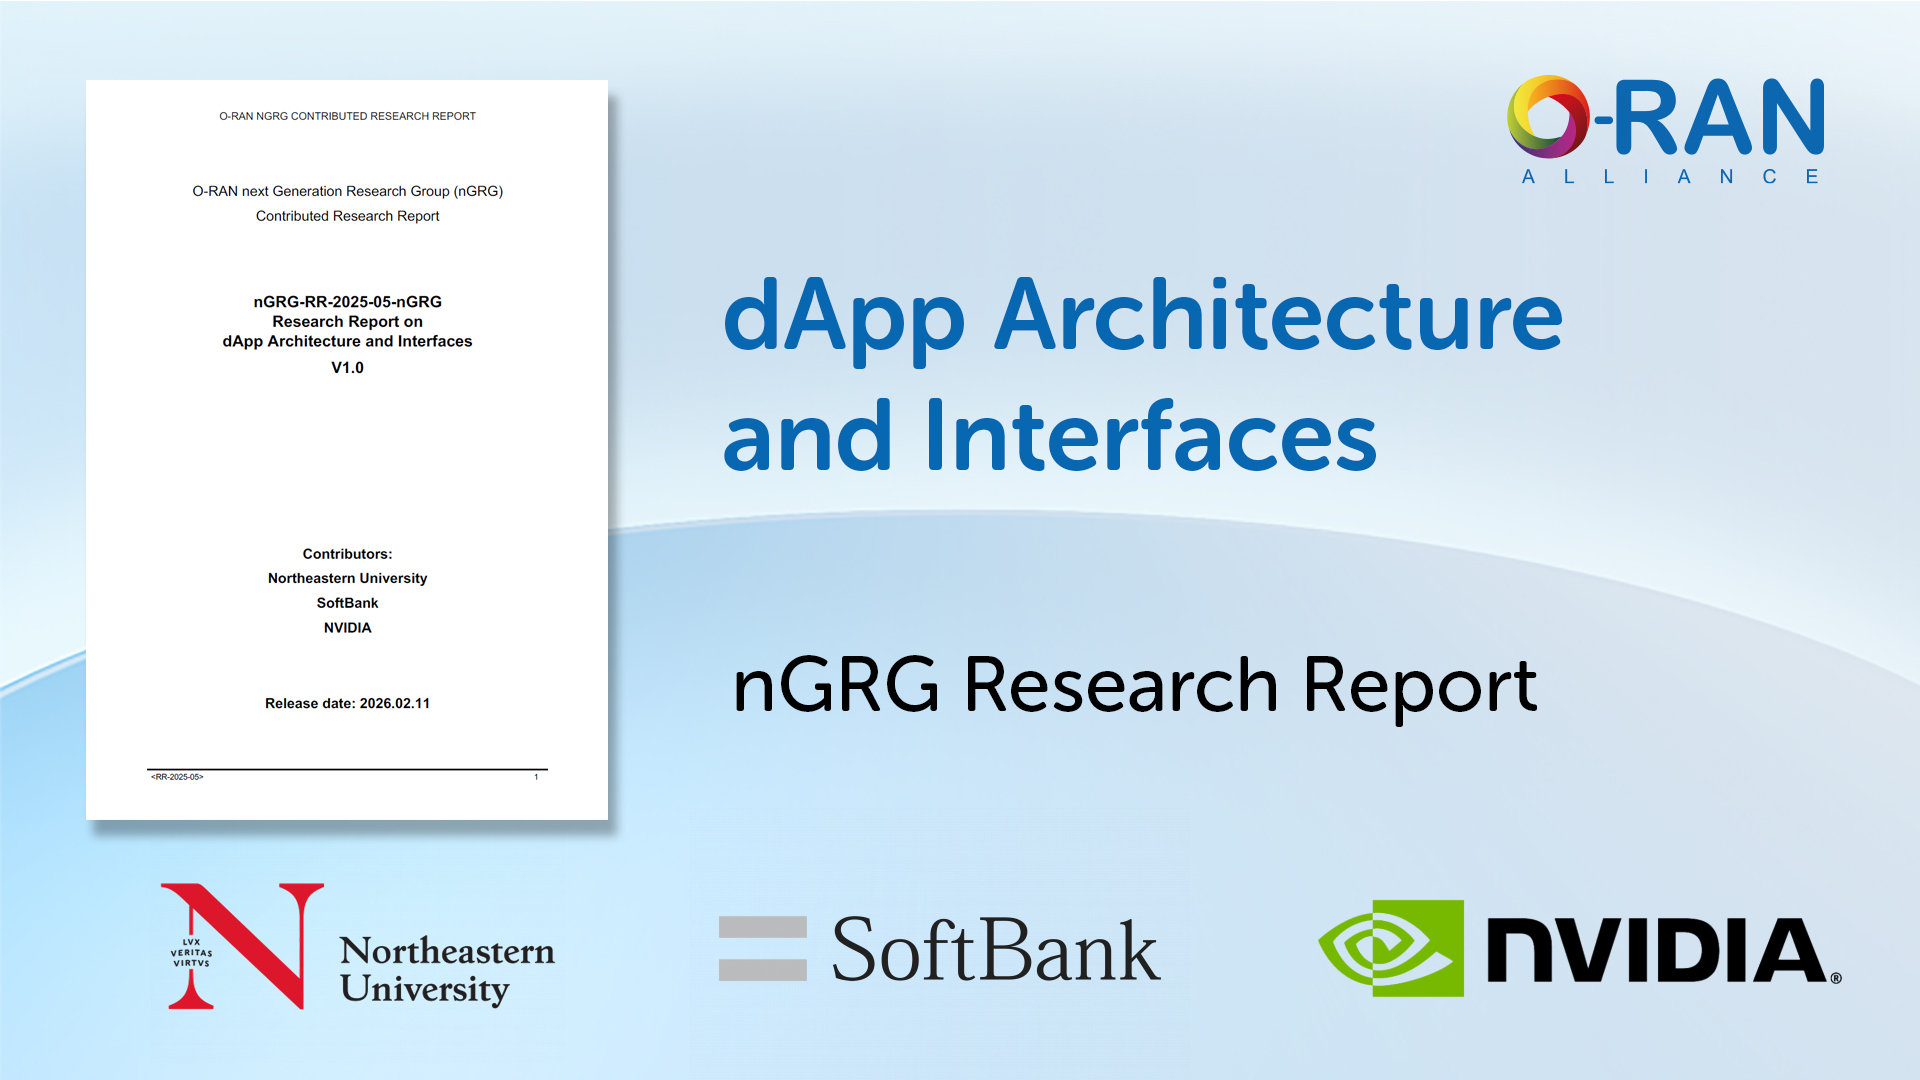This screenshot has width=1920, height=1080.
Task: Click the RR-2025-05 footer label
Action: (177, 777)
